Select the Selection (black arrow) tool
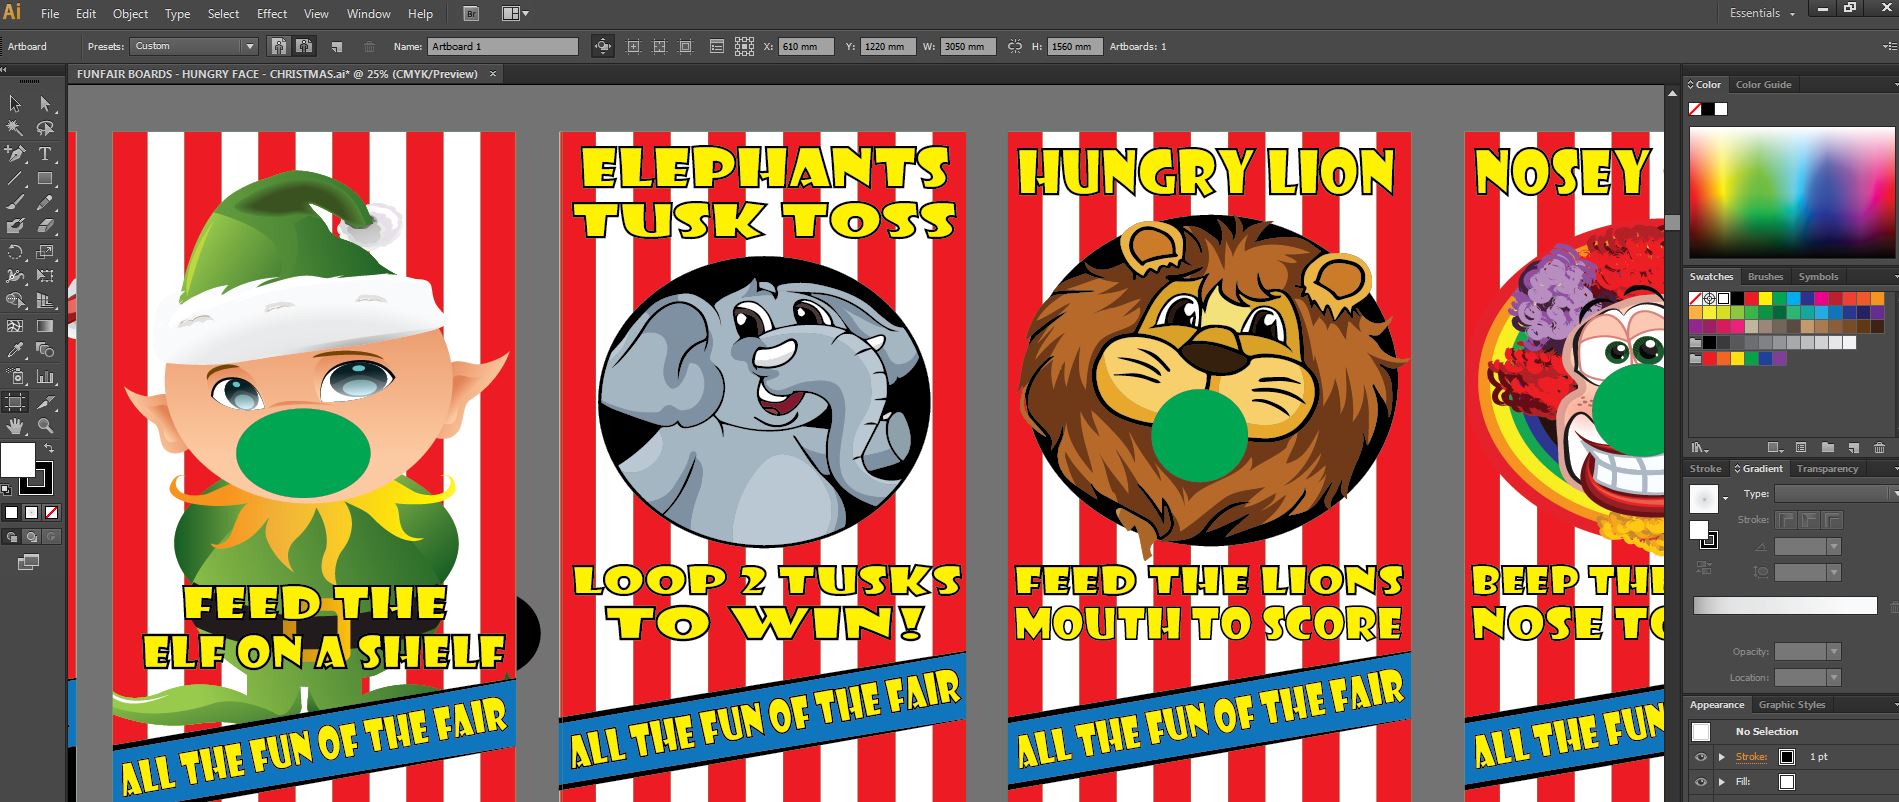This screenshot has width=1899, height=802. coord(15,104)
